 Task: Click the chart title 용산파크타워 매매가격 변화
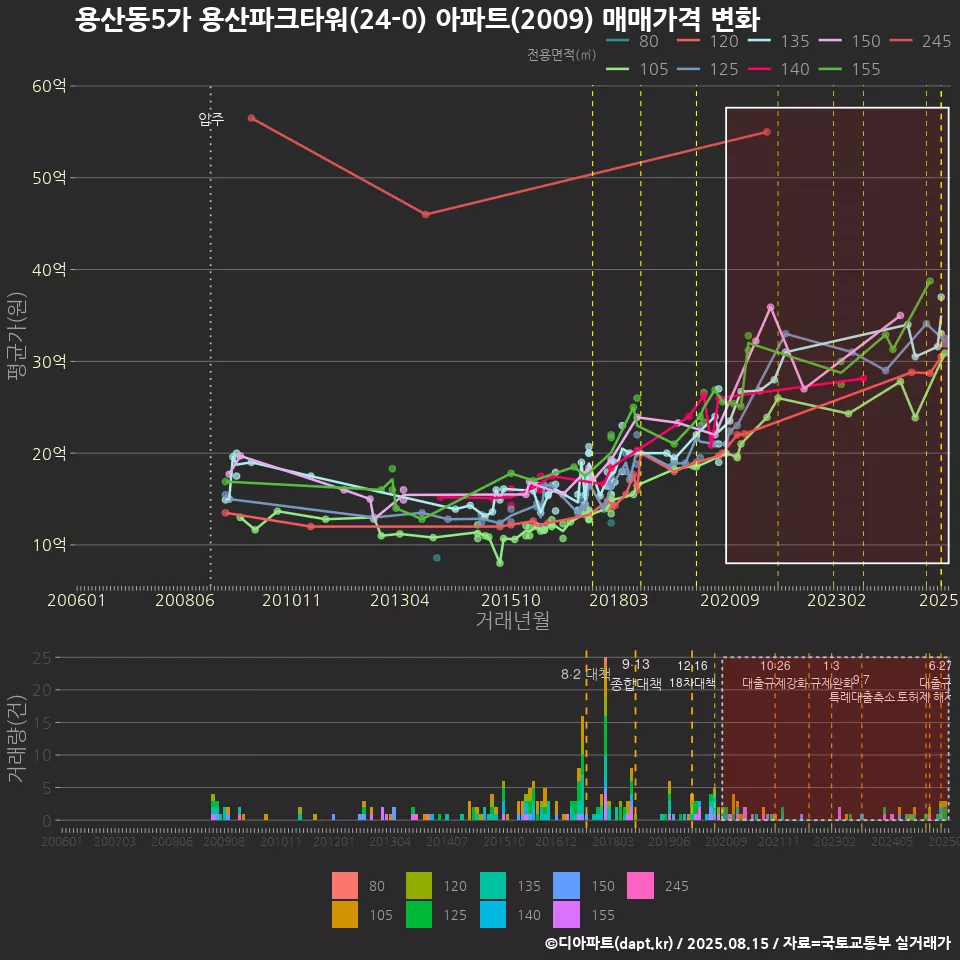pyautogui.click(x=418, y=19)
